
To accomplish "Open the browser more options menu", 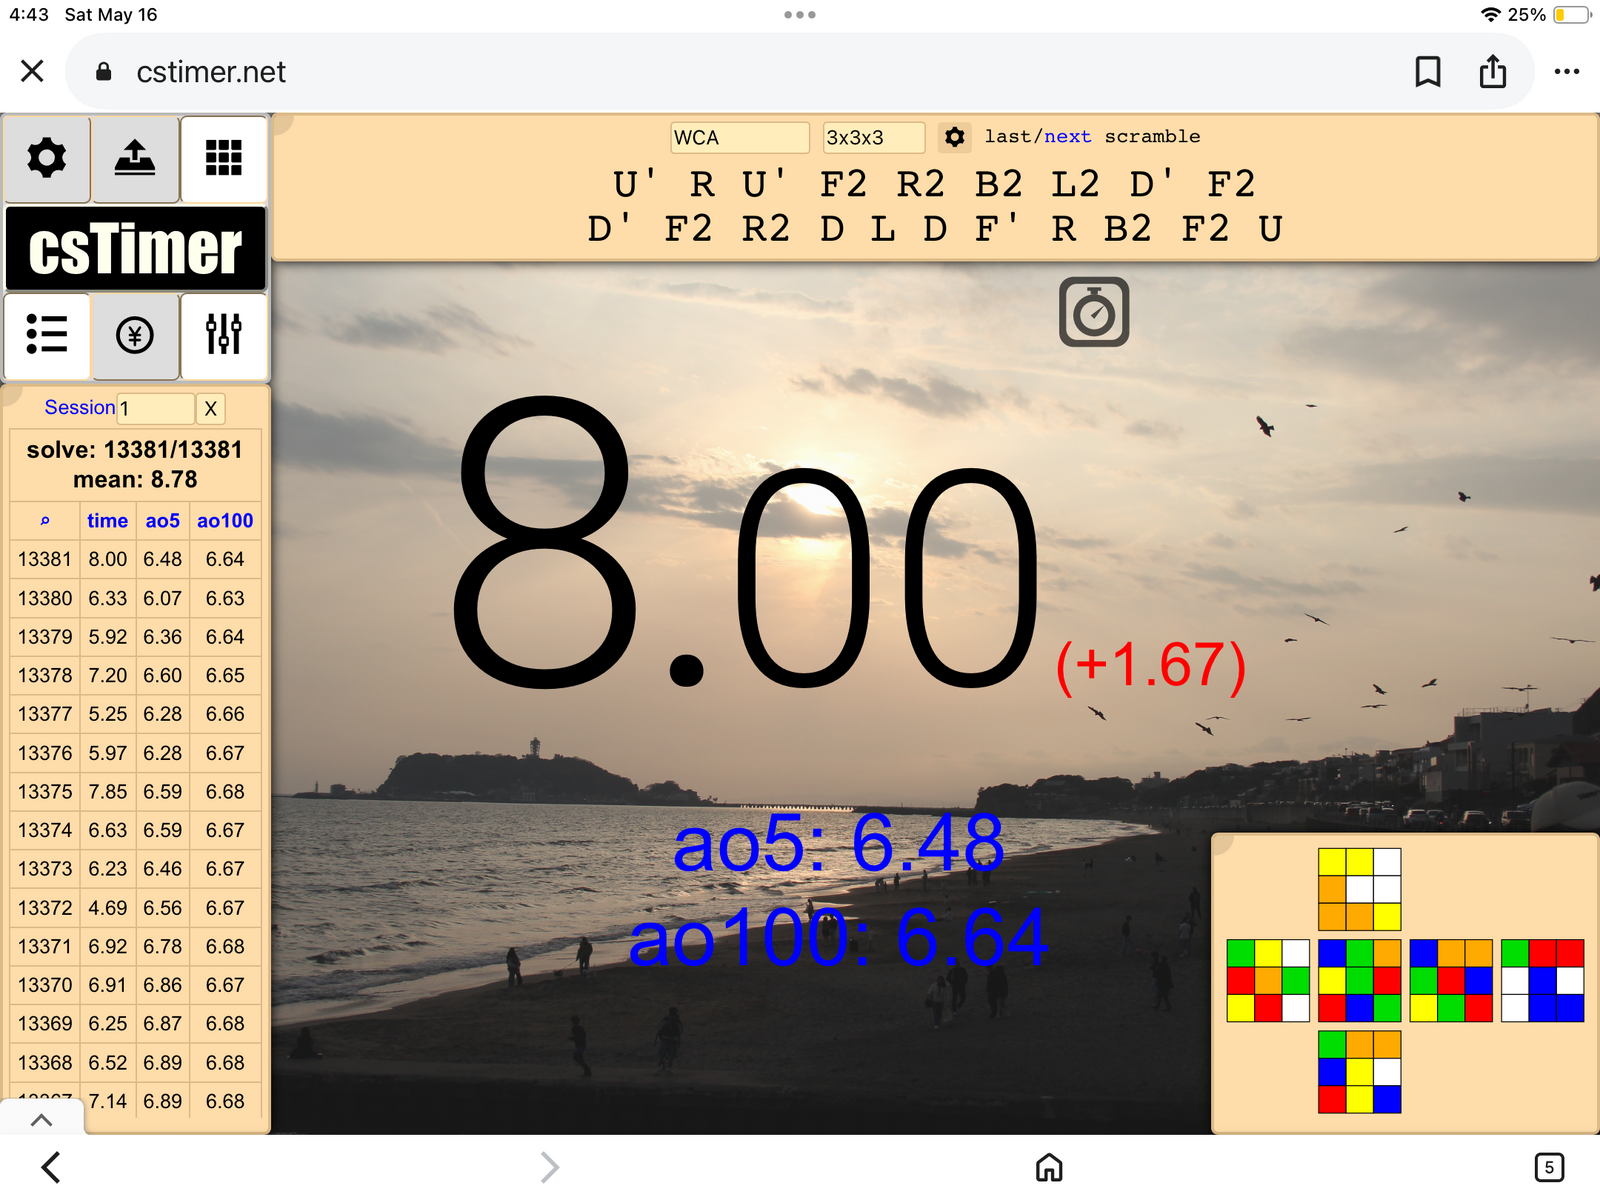I will (1567, 72).
